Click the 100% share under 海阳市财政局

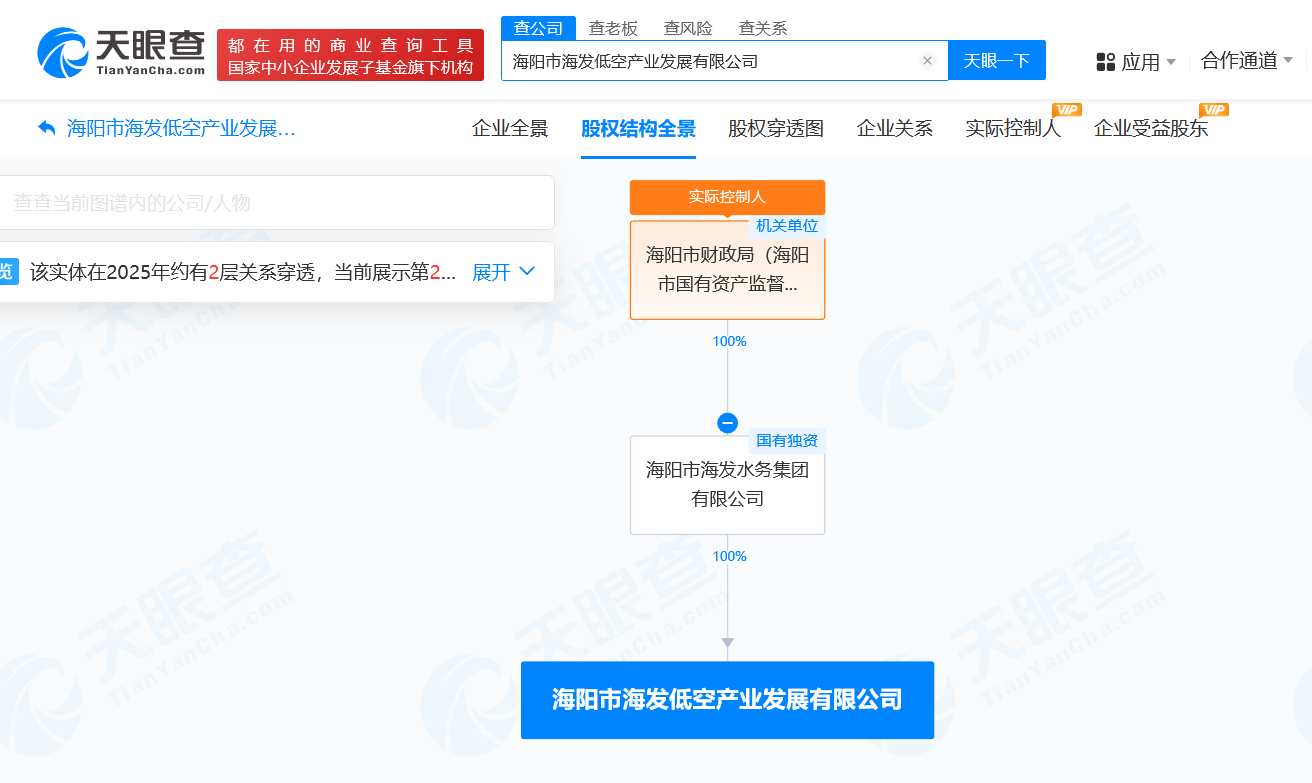click(x=729, y=341)
